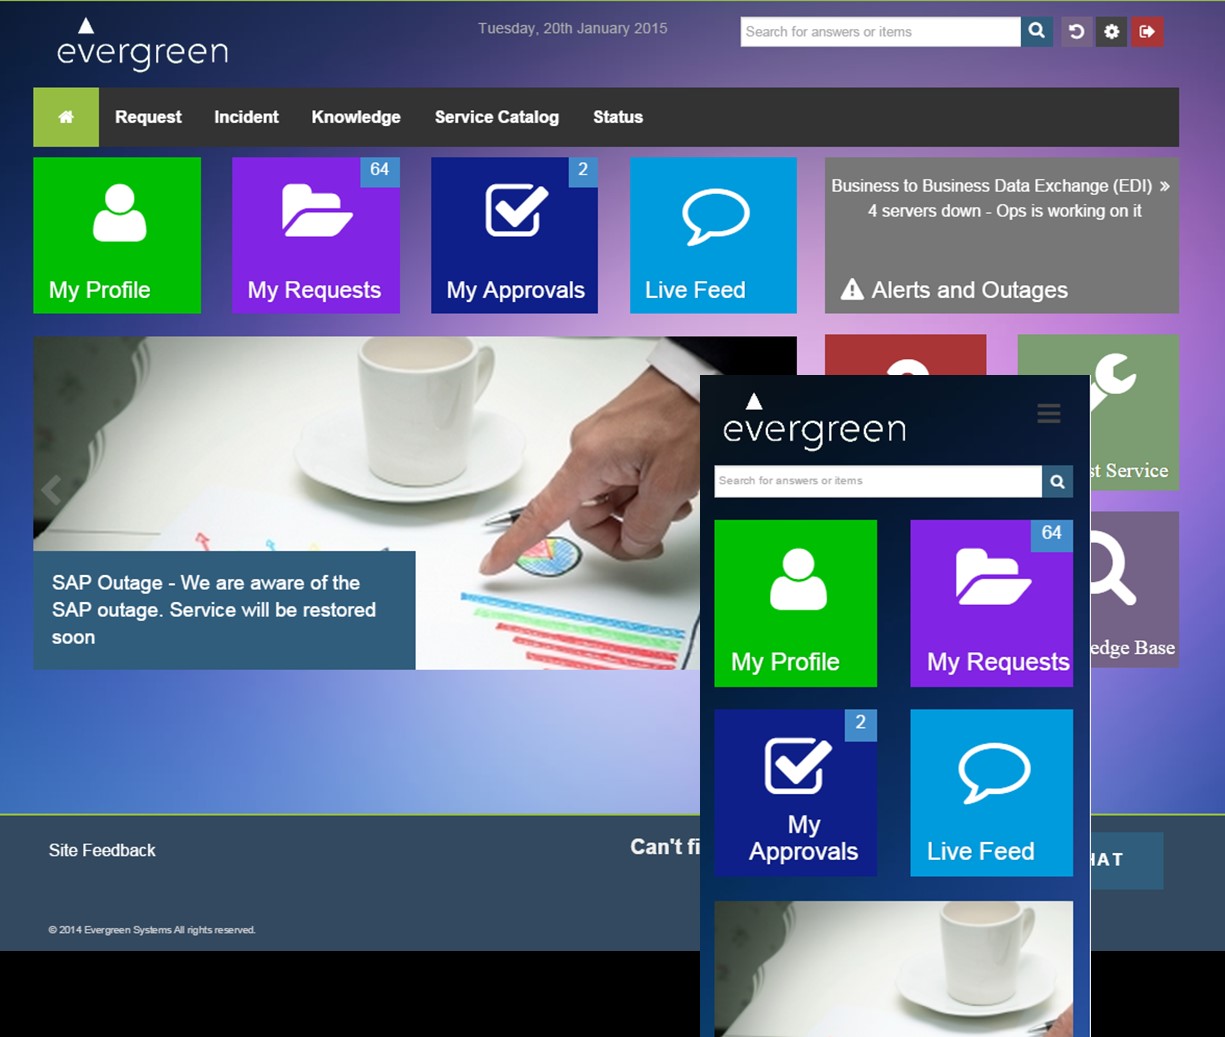
Task: Open the Settings gear icon
Action: pos(1110,31)
